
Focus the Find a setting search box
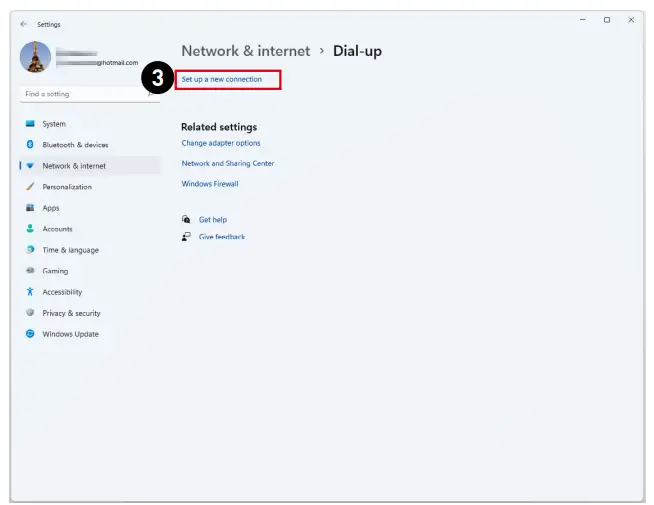tap(85, 94)
